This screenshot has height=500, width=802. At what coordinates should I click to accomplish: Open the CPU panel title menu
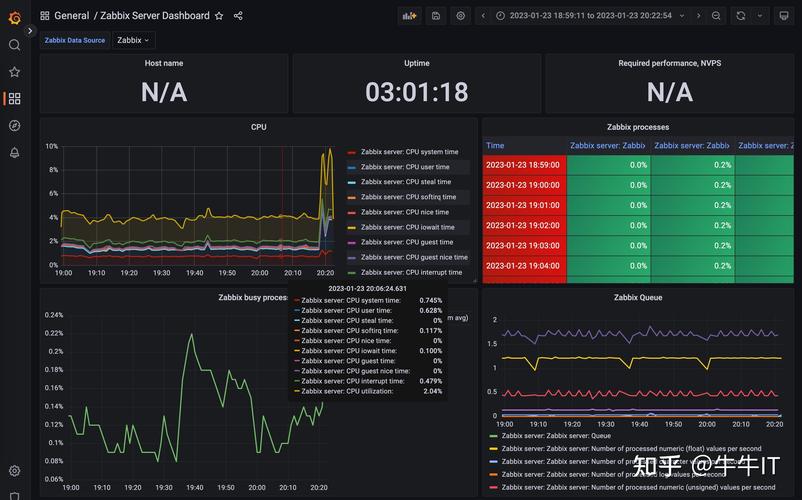[x=258, y=127]
